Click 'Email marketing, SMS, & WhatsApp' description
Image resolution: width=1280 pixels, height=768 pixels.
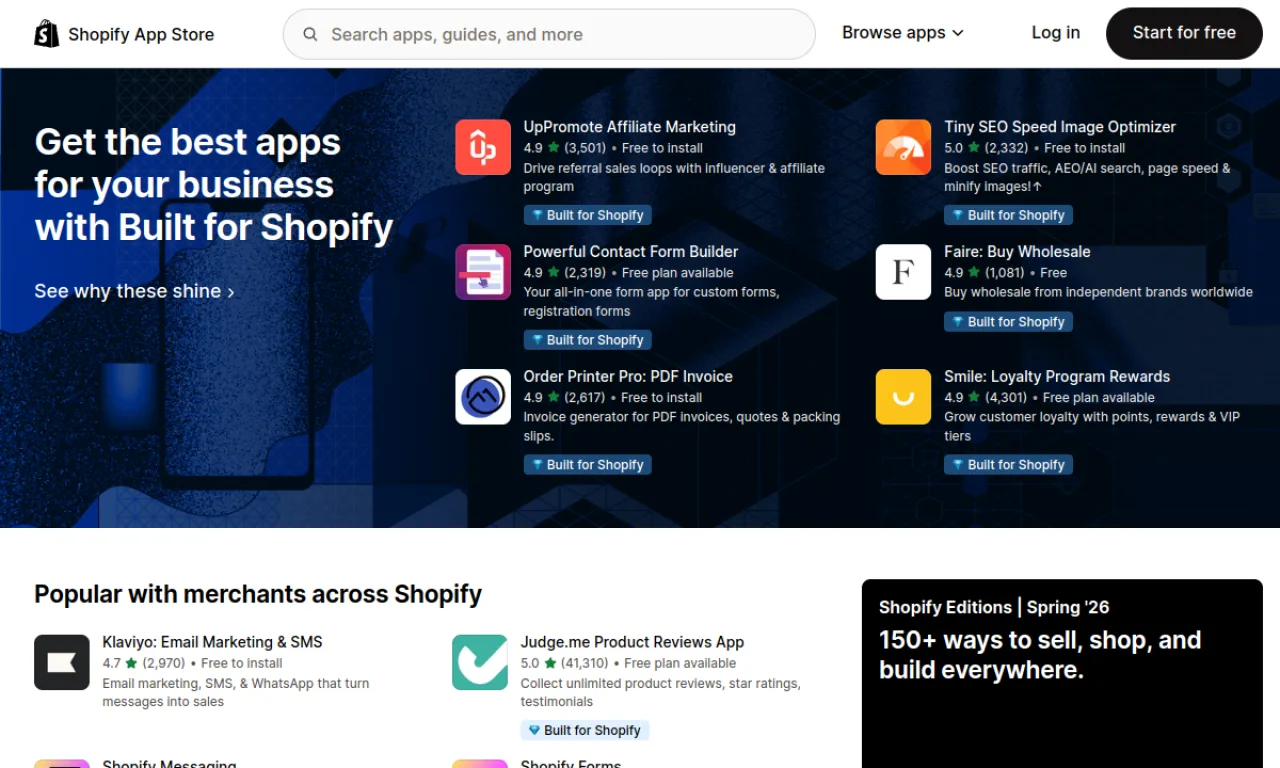[236, 692]
